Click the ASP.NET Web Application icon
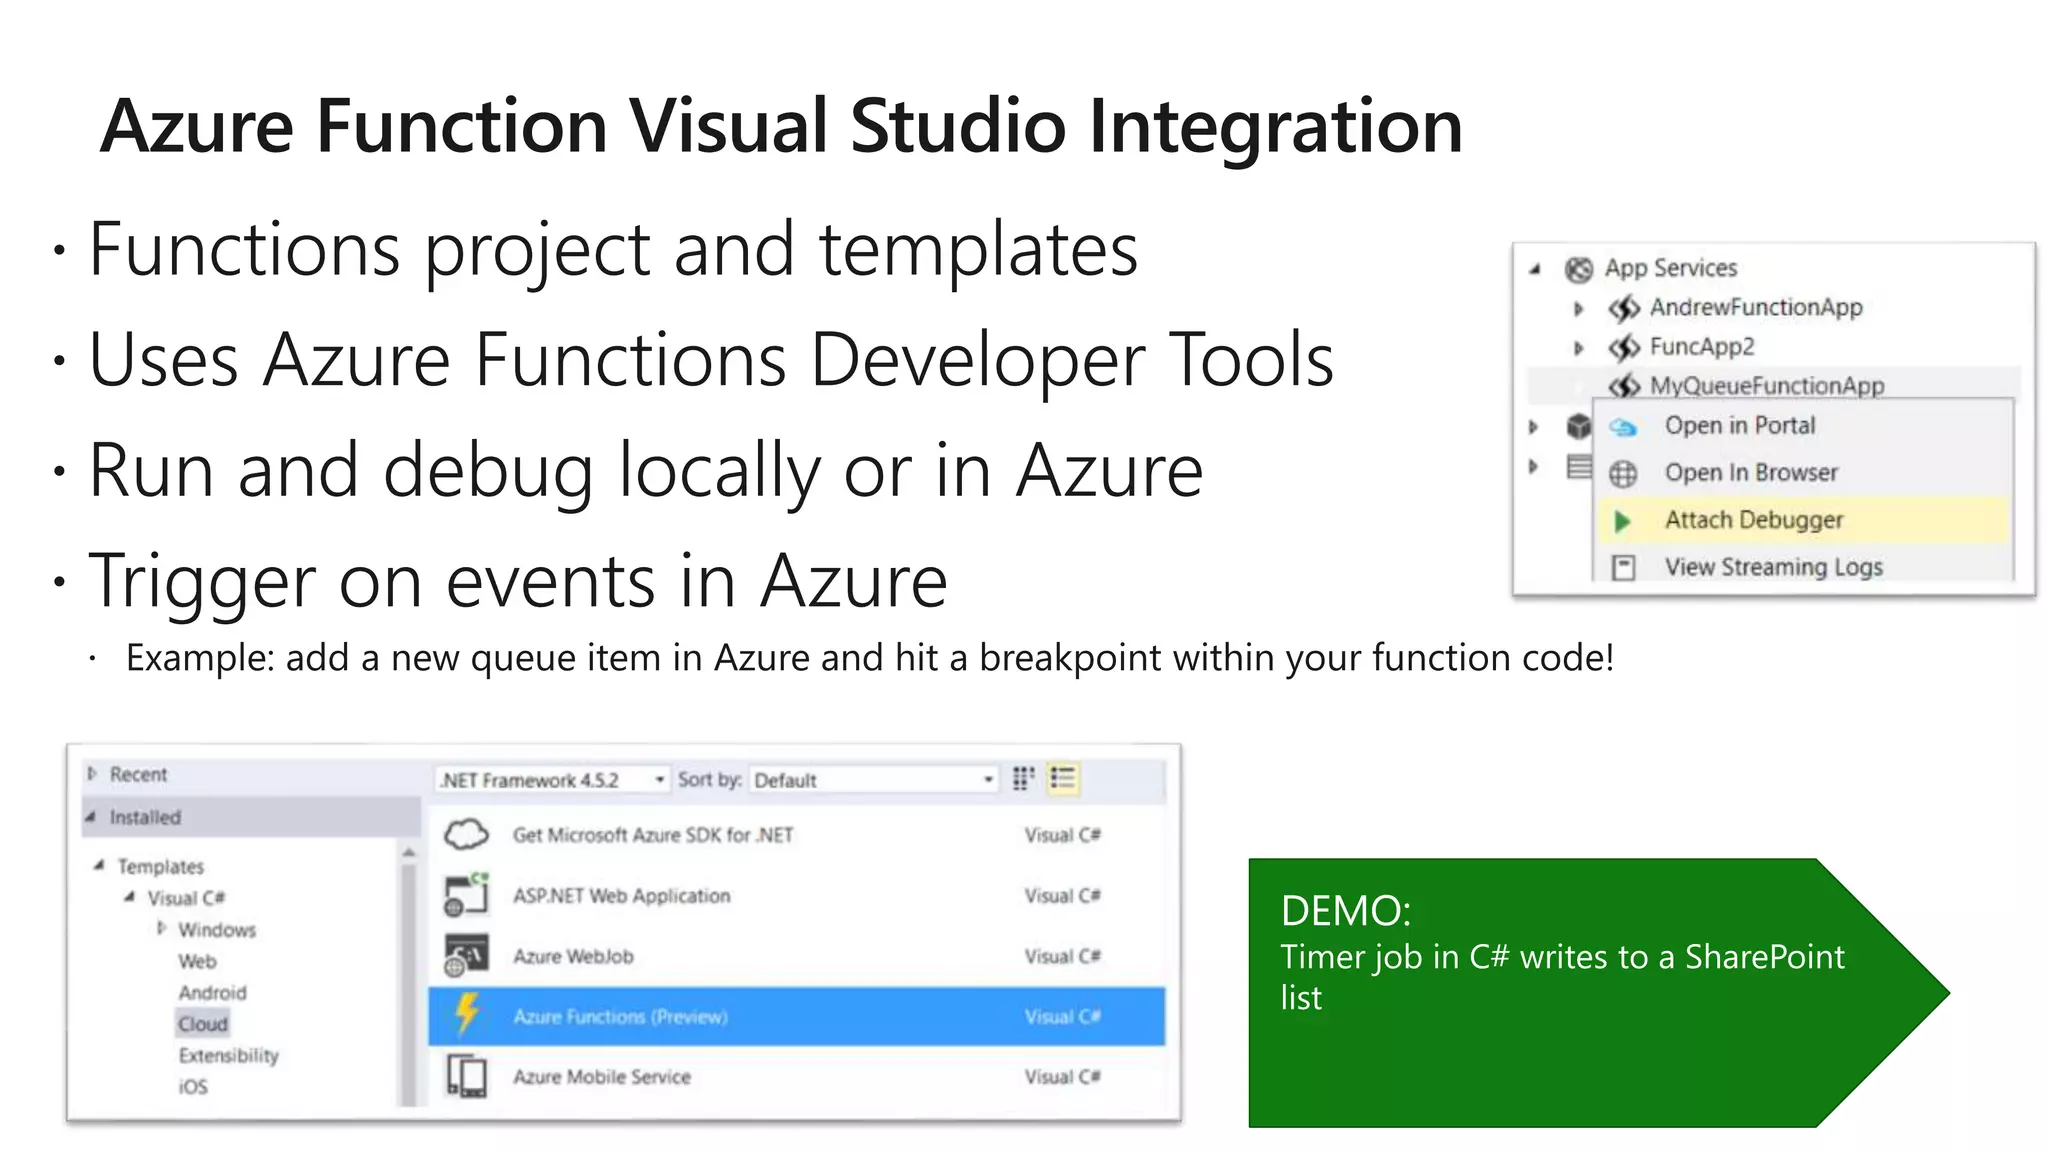 coord(466,895)
